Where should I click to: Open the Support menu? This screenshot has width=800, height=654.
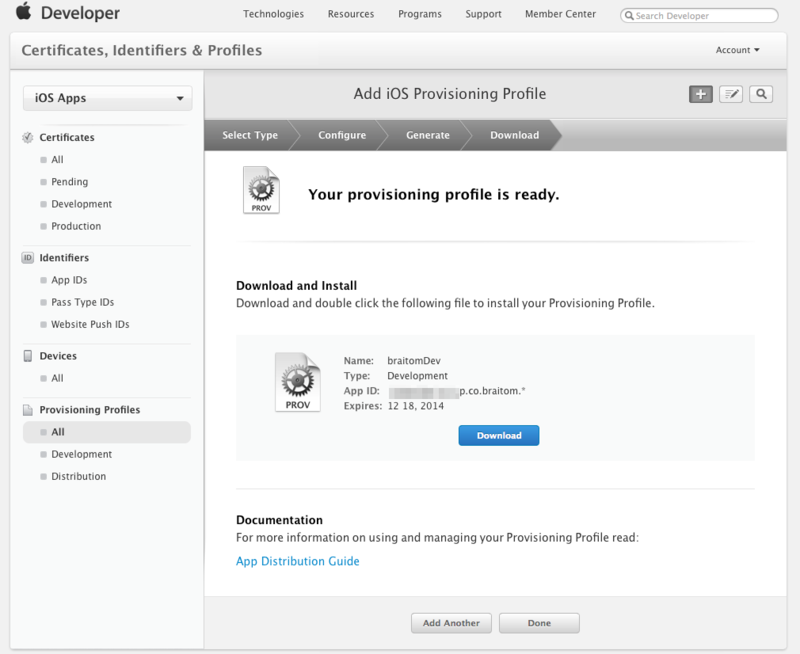[483, 14]
